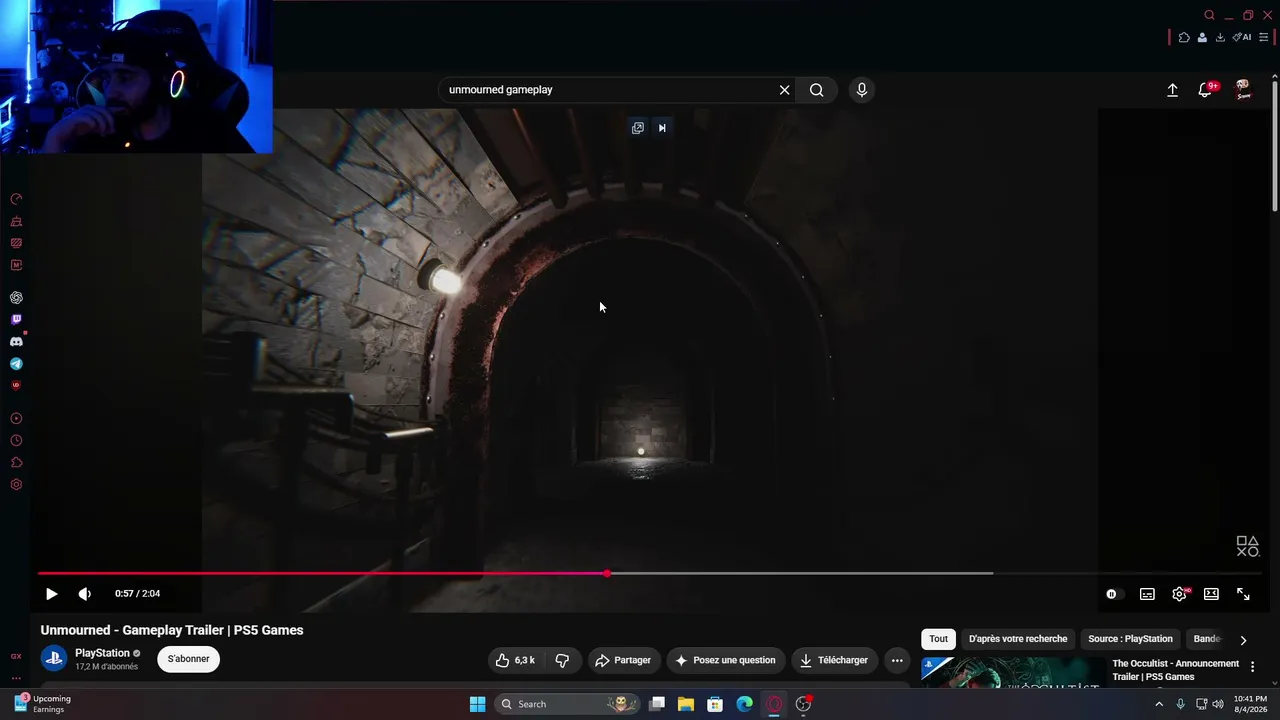Open GX Corner in the sidebar

point(16,656)
